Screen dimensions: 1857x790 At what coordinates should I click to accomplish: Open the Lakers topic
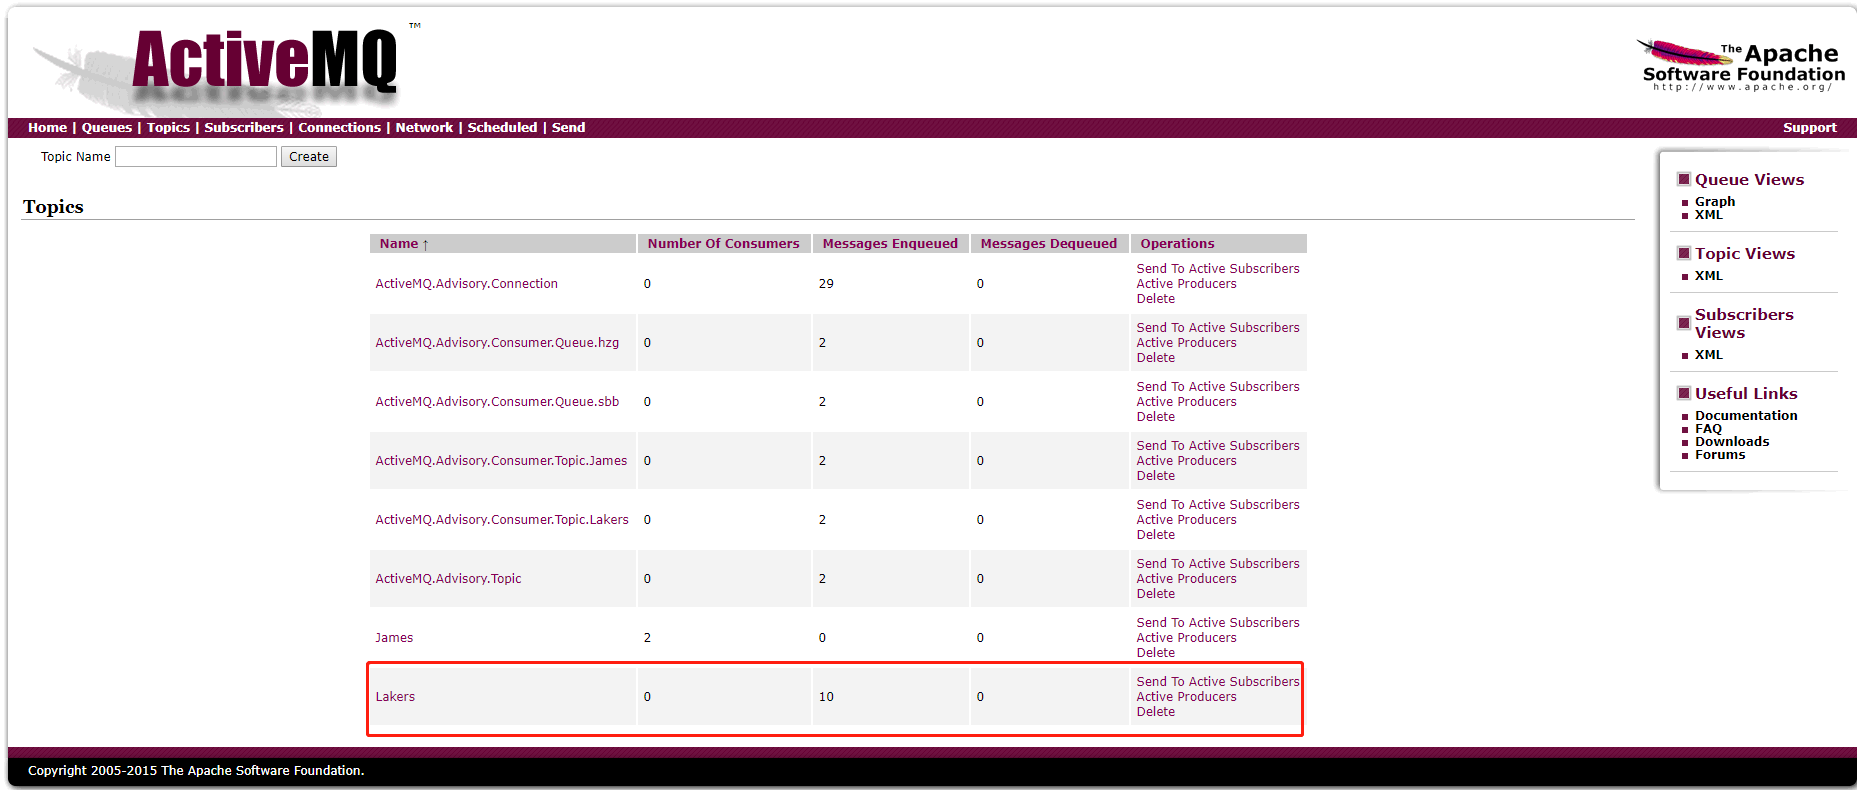coord(395,697)
